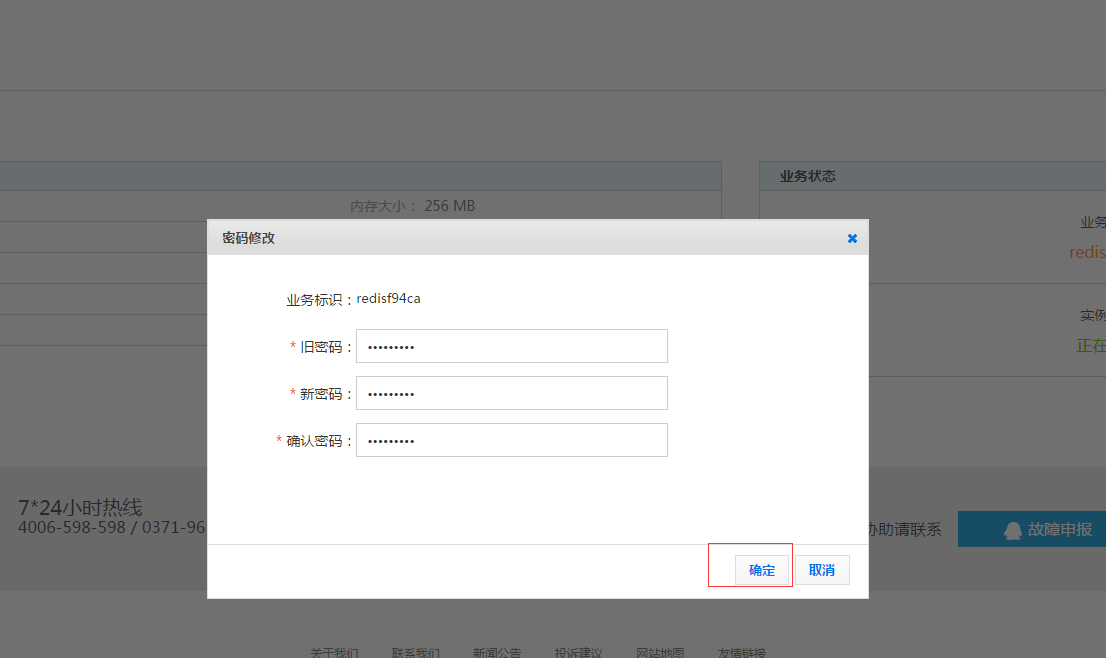Click the 故障申报 button text
Screen dimensions: 1106x658
tap(1060, 530)
